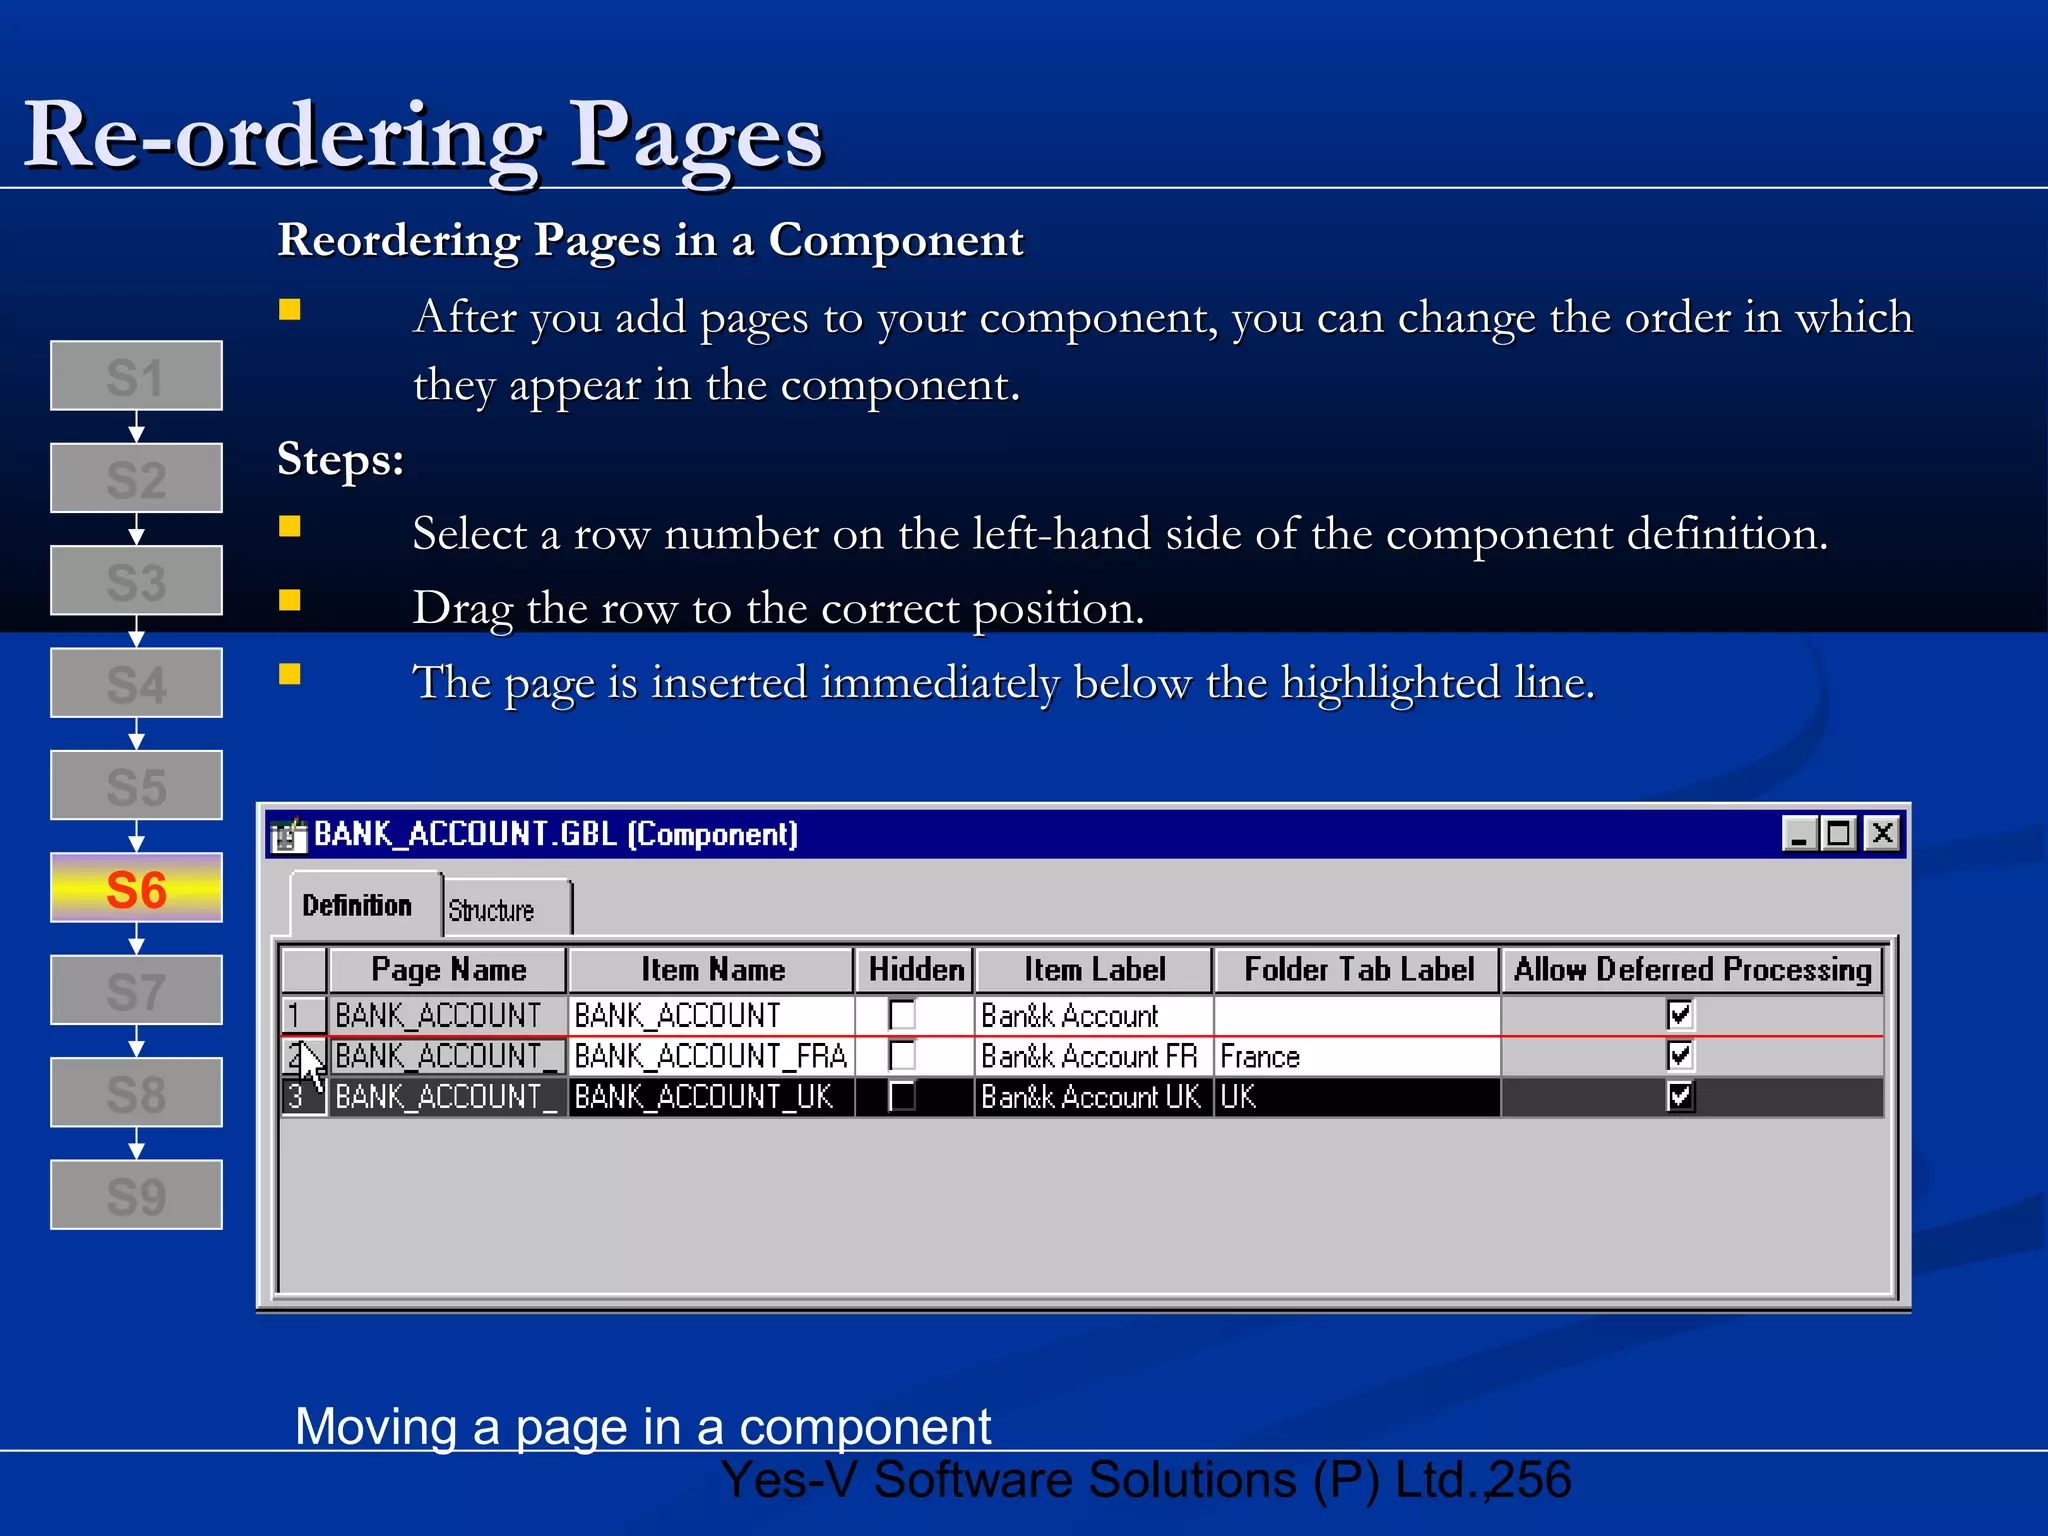Click Item Label cell 'Ban&k Account FR'
Viewport: 2048px width, 1536px height.
point(1094,1056)
